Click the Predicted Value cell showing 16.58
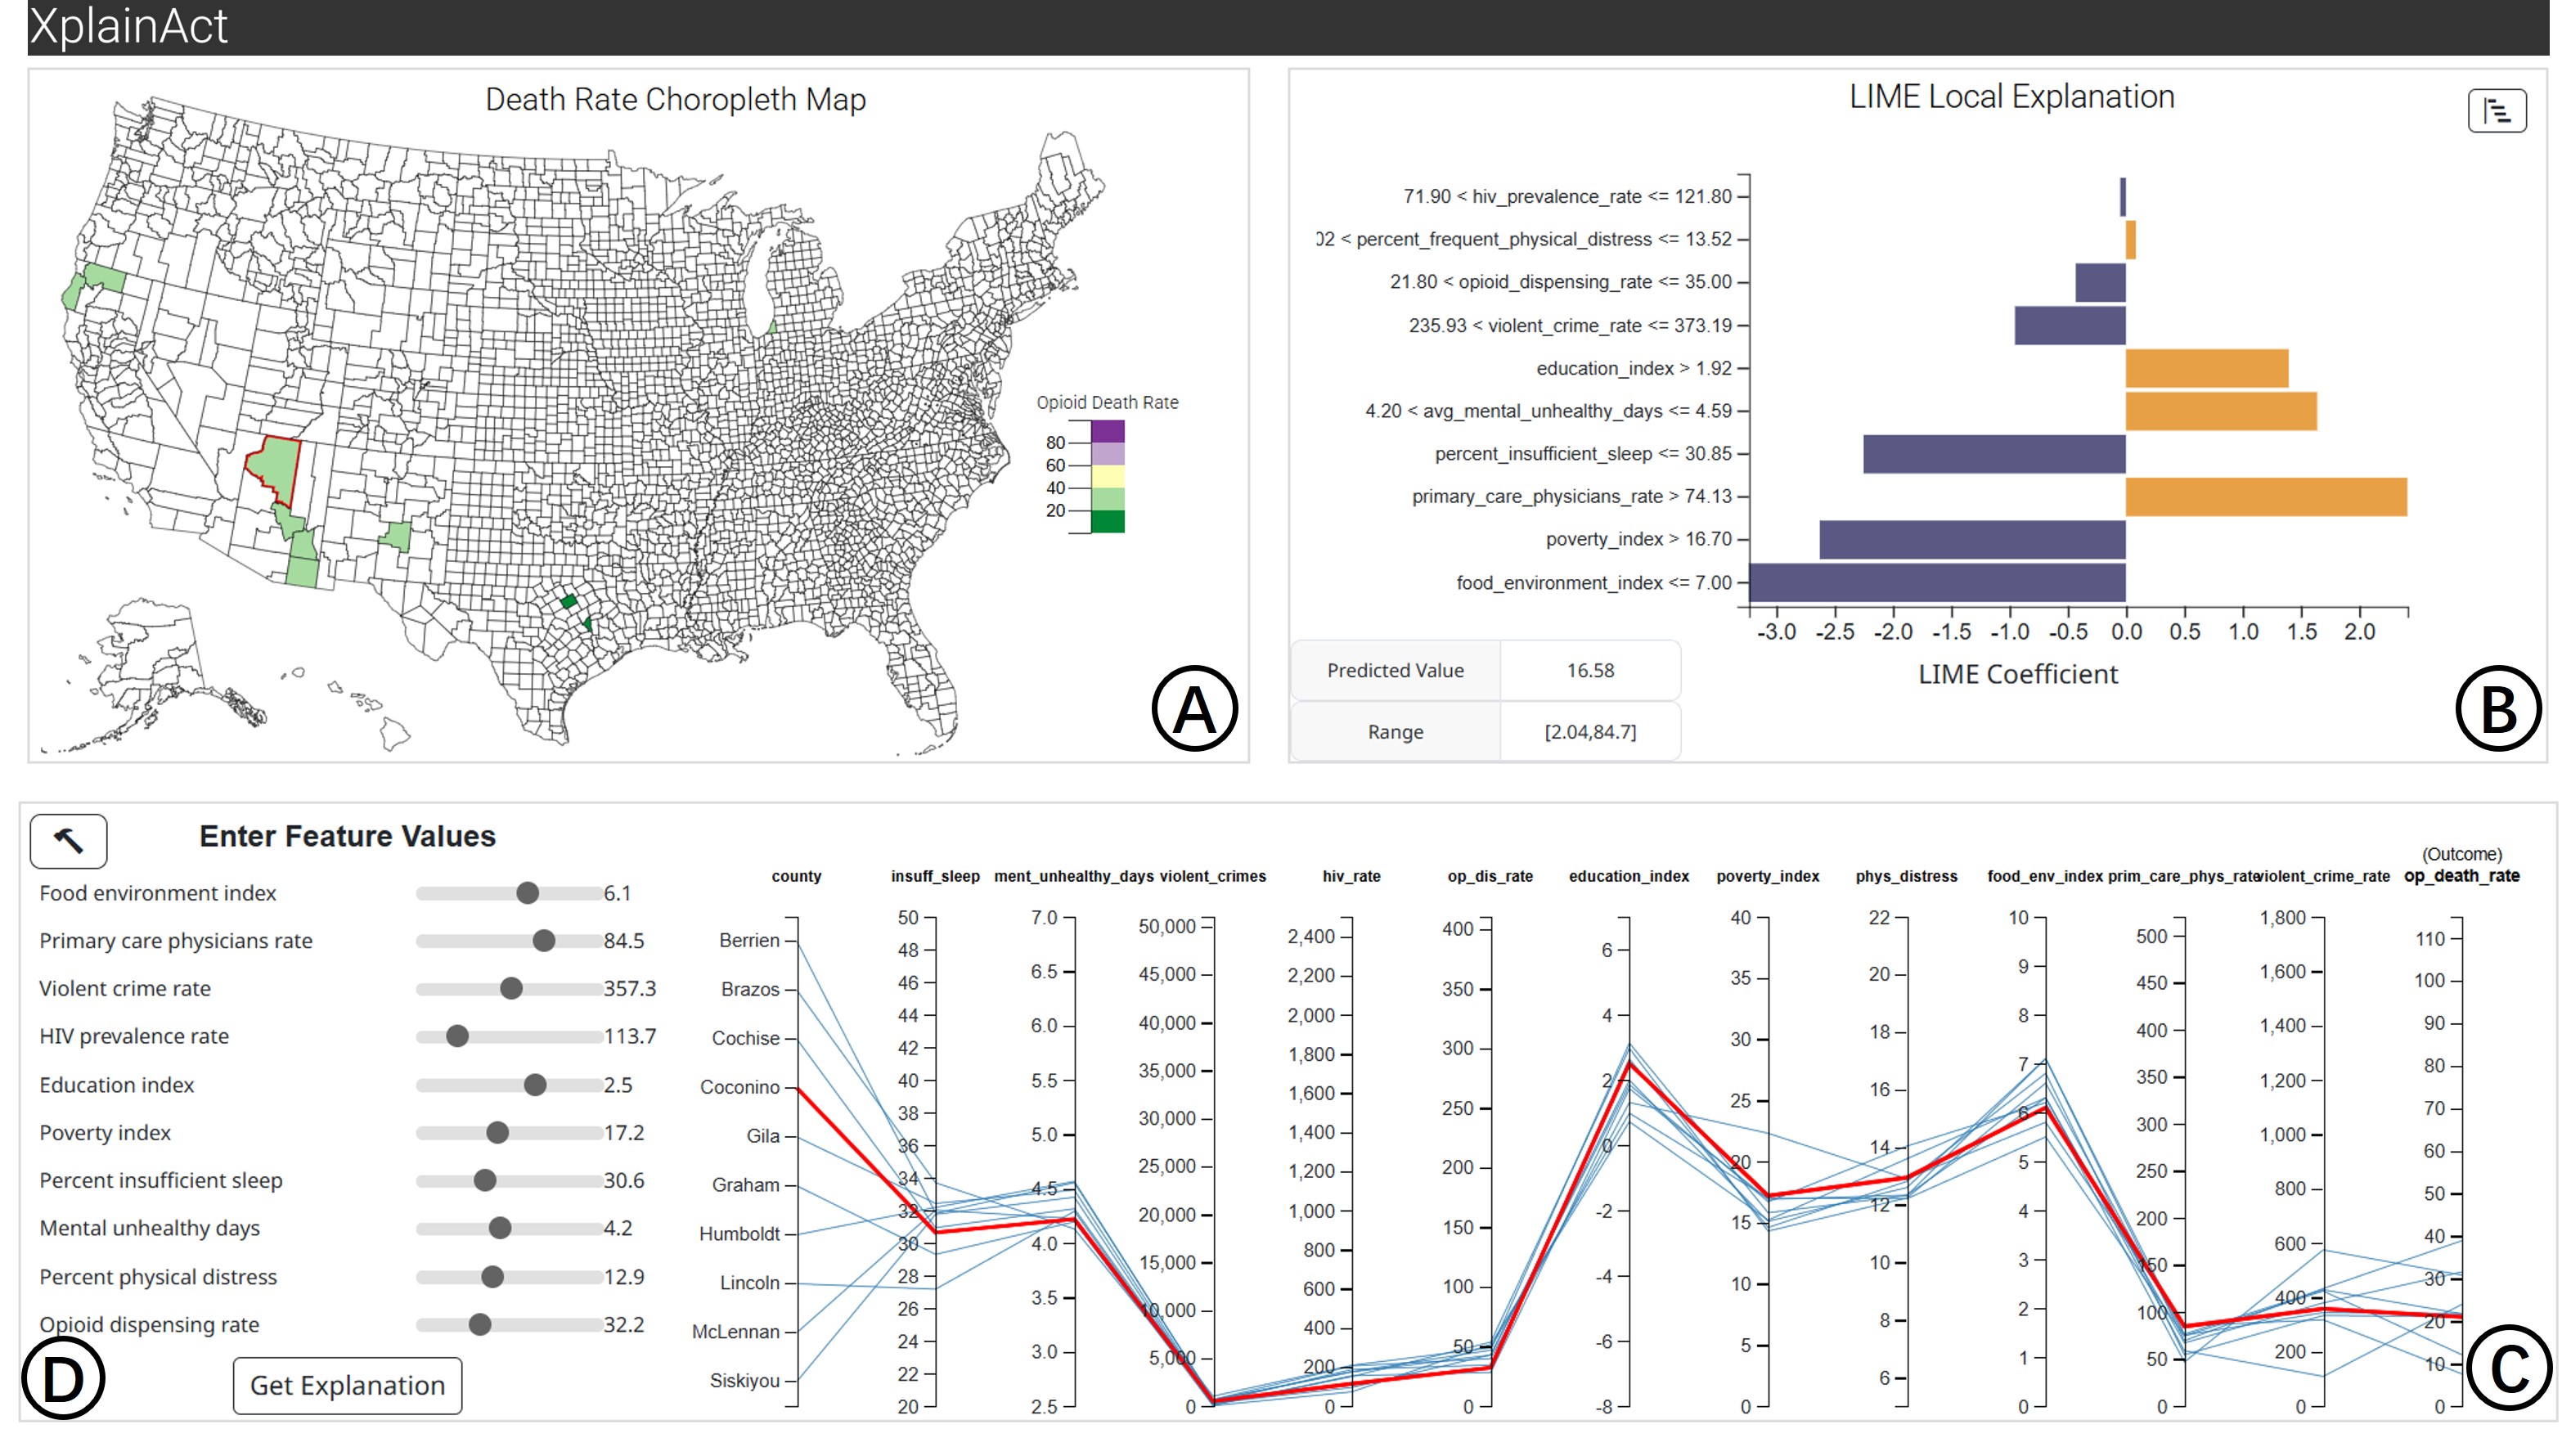2571x1456 pixels. point(1589,671)
